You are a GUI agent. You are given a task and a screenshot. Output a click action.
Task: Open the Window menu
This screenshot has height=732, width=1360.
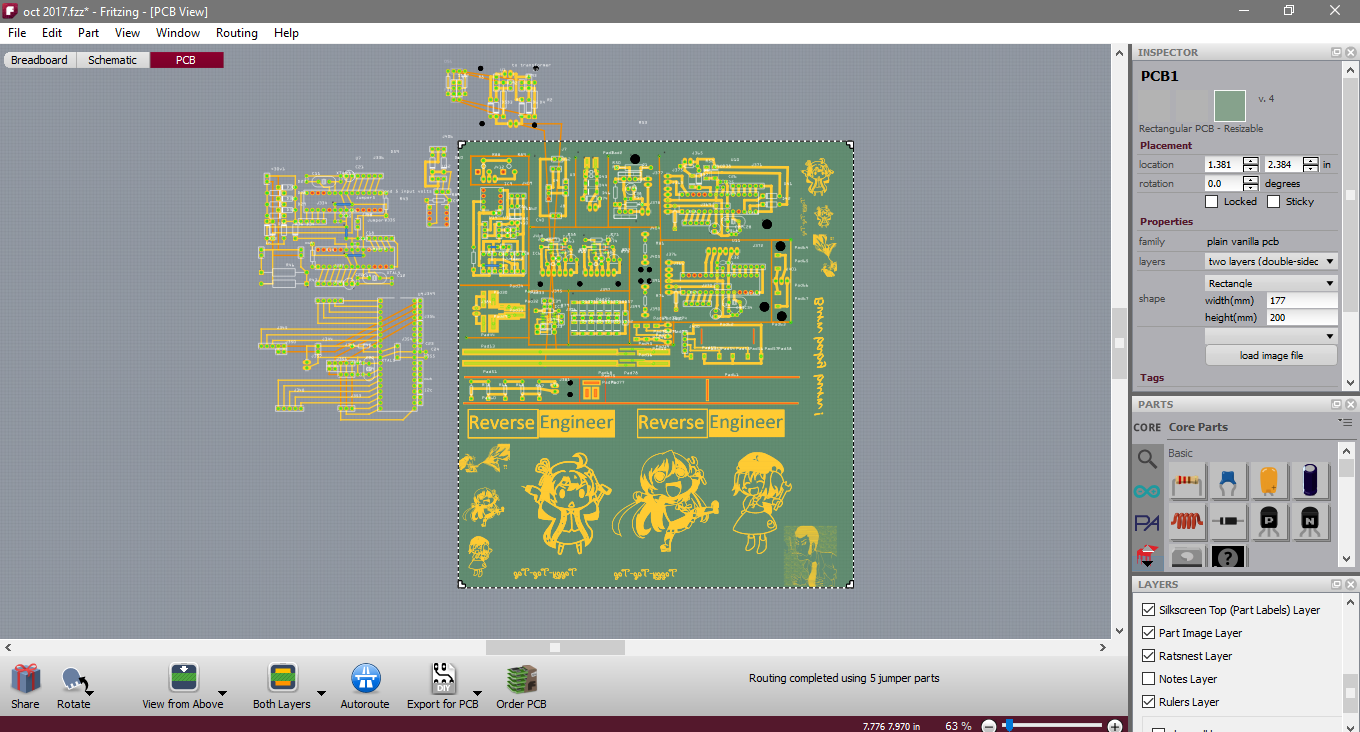click(x=178, y=33)
